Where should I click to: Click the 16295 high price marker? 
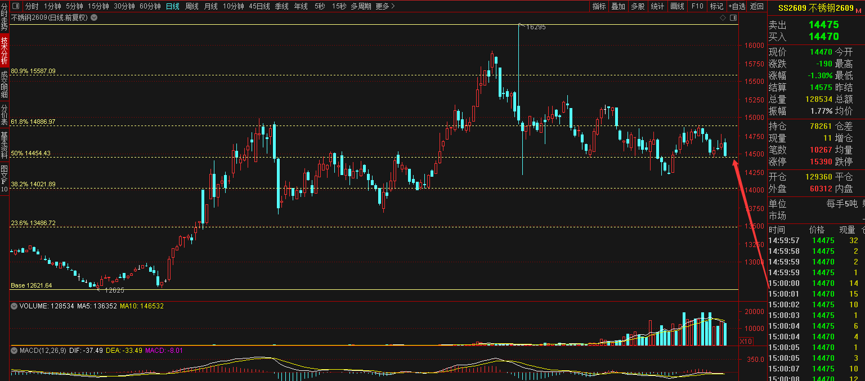[536, 26]
